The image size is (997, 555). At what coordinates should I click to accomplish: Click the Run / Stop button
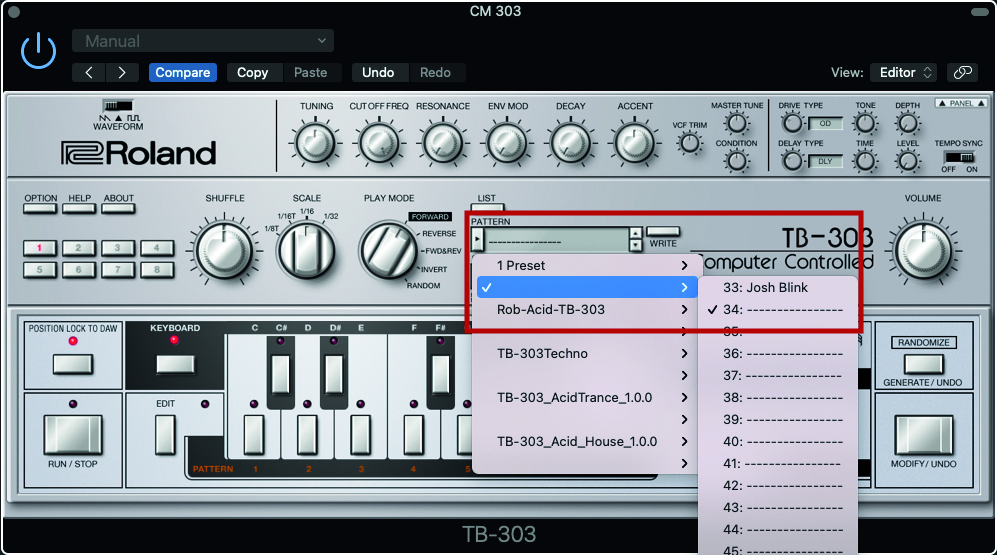pyautogui.click(x=72, y=435)
